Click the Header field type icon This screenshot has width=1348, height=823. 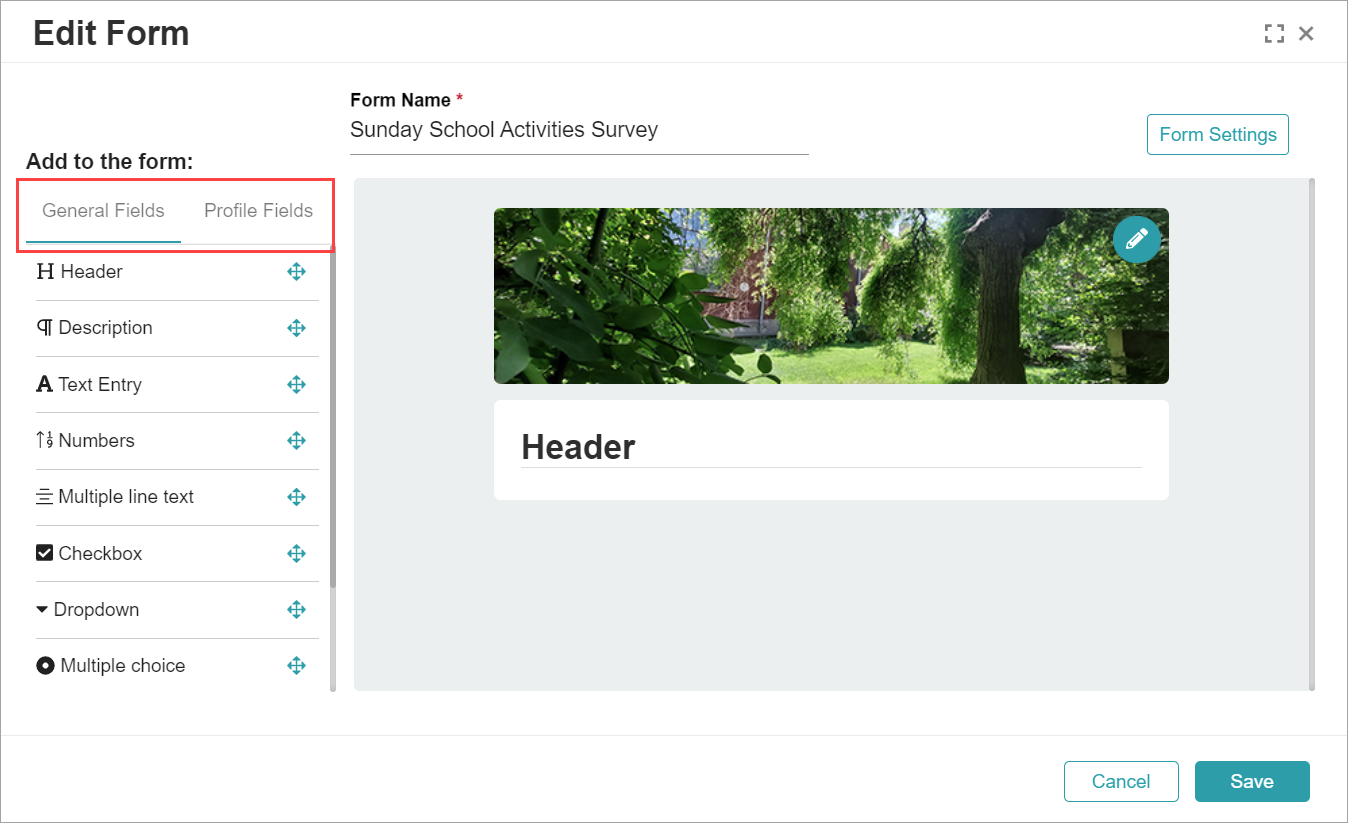(x=45, y=272)
